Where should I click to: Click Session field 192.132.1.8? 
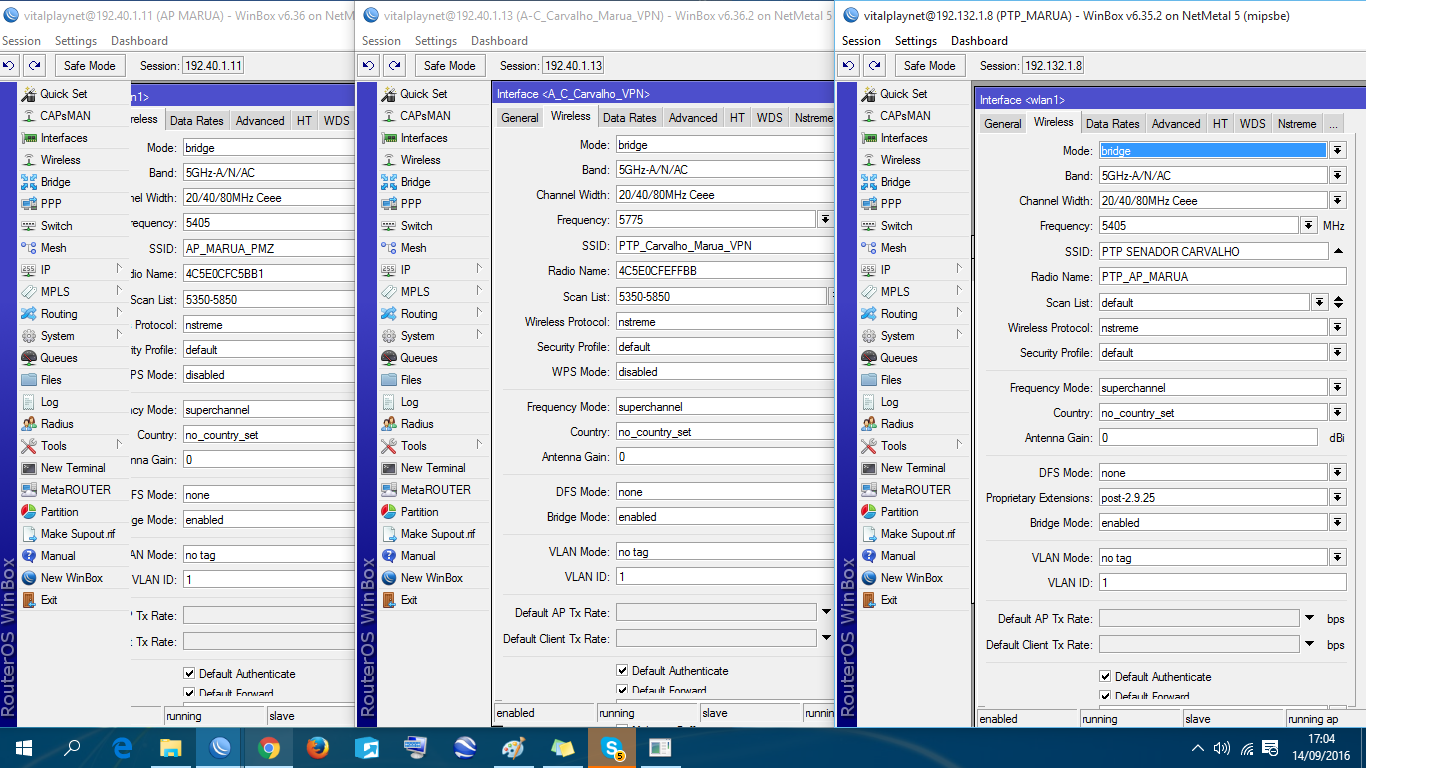[1052, 66]
